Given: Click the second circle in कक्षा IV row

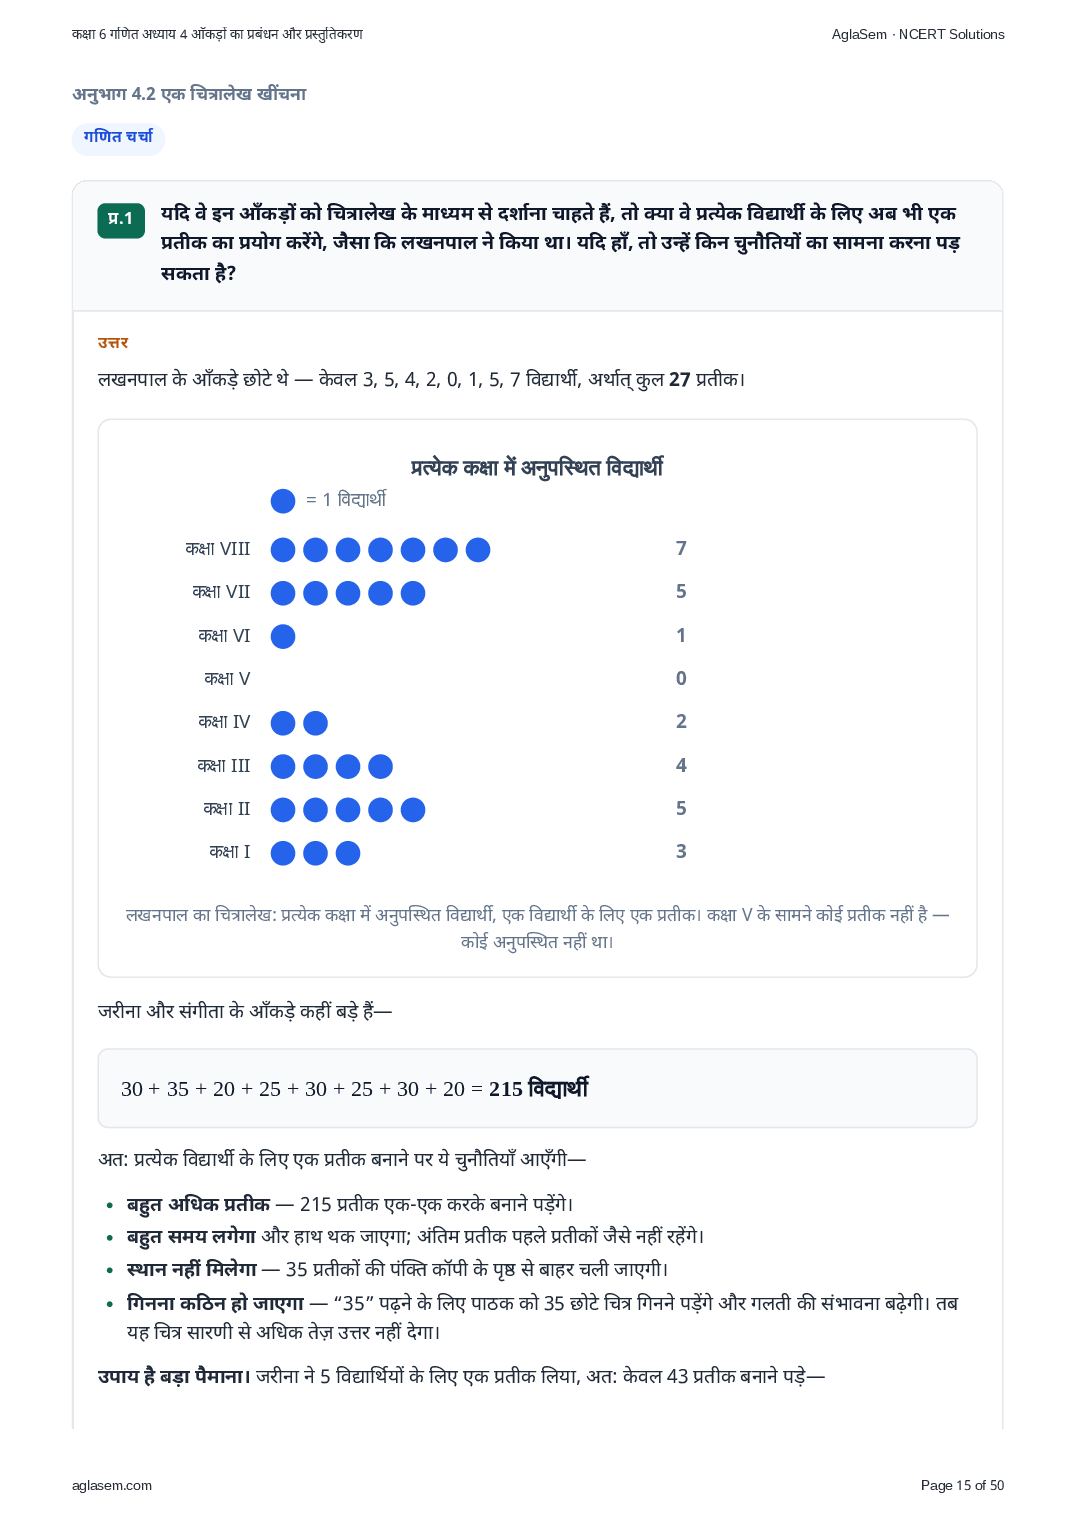Looking at the screenshot, I should 315,723.
